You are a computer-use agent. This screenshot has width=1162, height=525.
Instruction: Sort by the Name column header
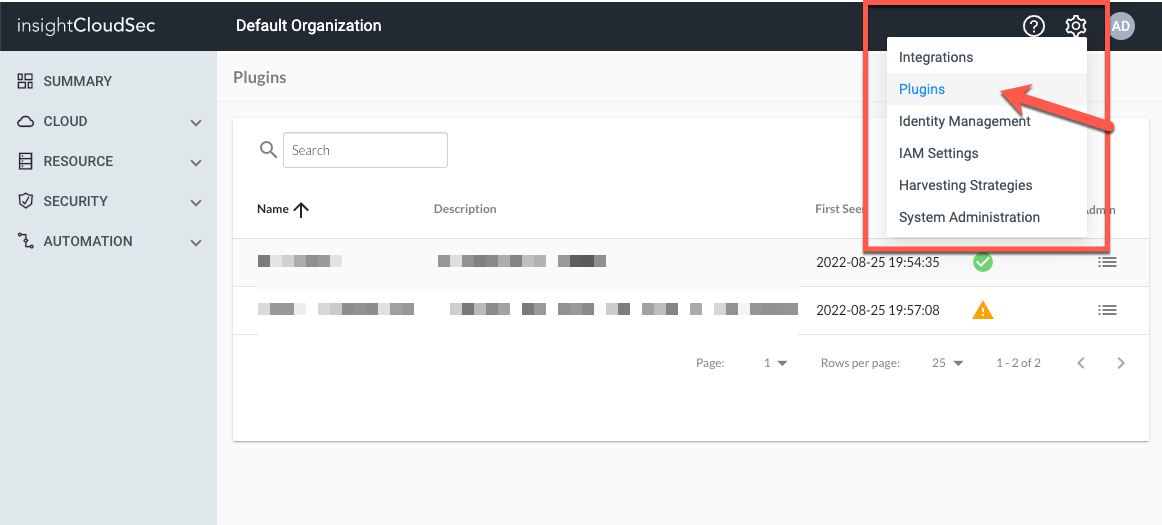[x=273, y=209]
